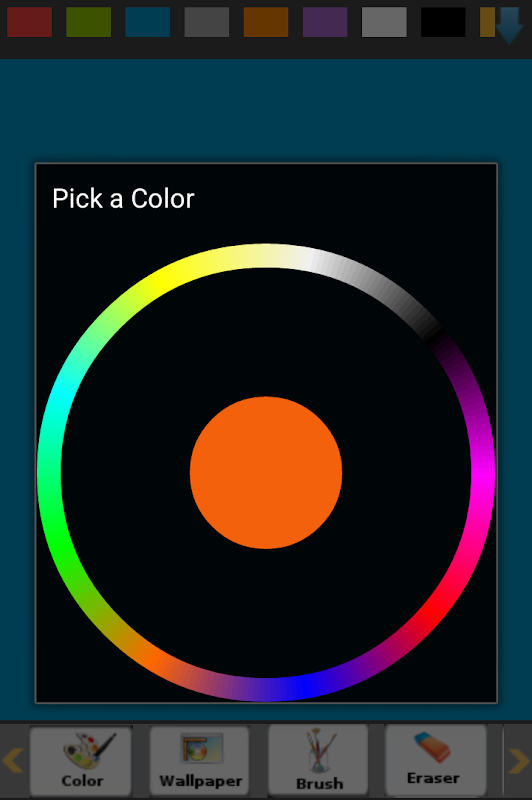Pick the dark red swatch

click(x=30, y=22)
